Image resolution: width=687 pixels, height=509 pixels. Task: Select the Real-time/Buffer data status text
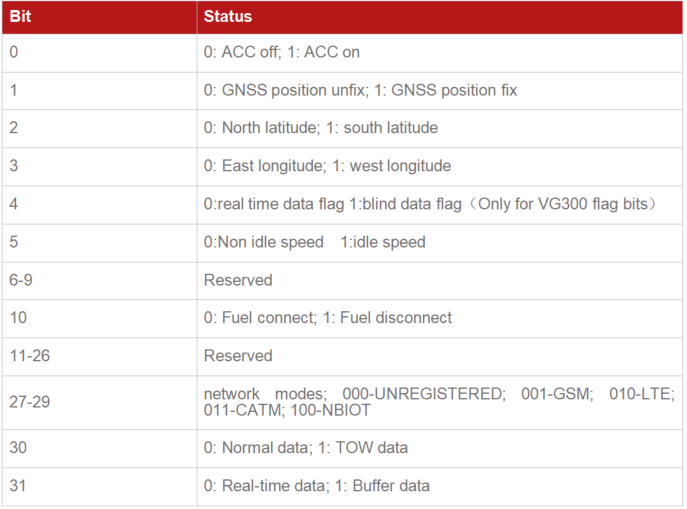point(316,486)
